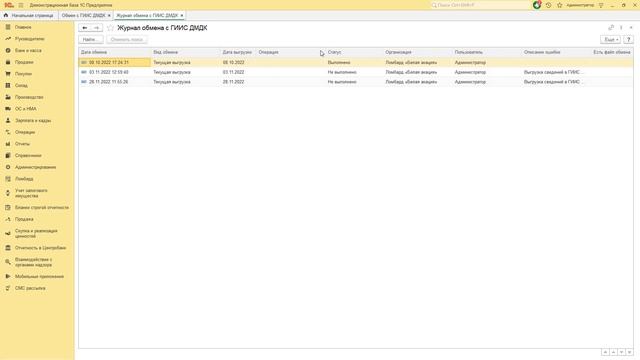Screen dimensions: 640x360
Task: Open help question mark button
Action: point(629,40)
